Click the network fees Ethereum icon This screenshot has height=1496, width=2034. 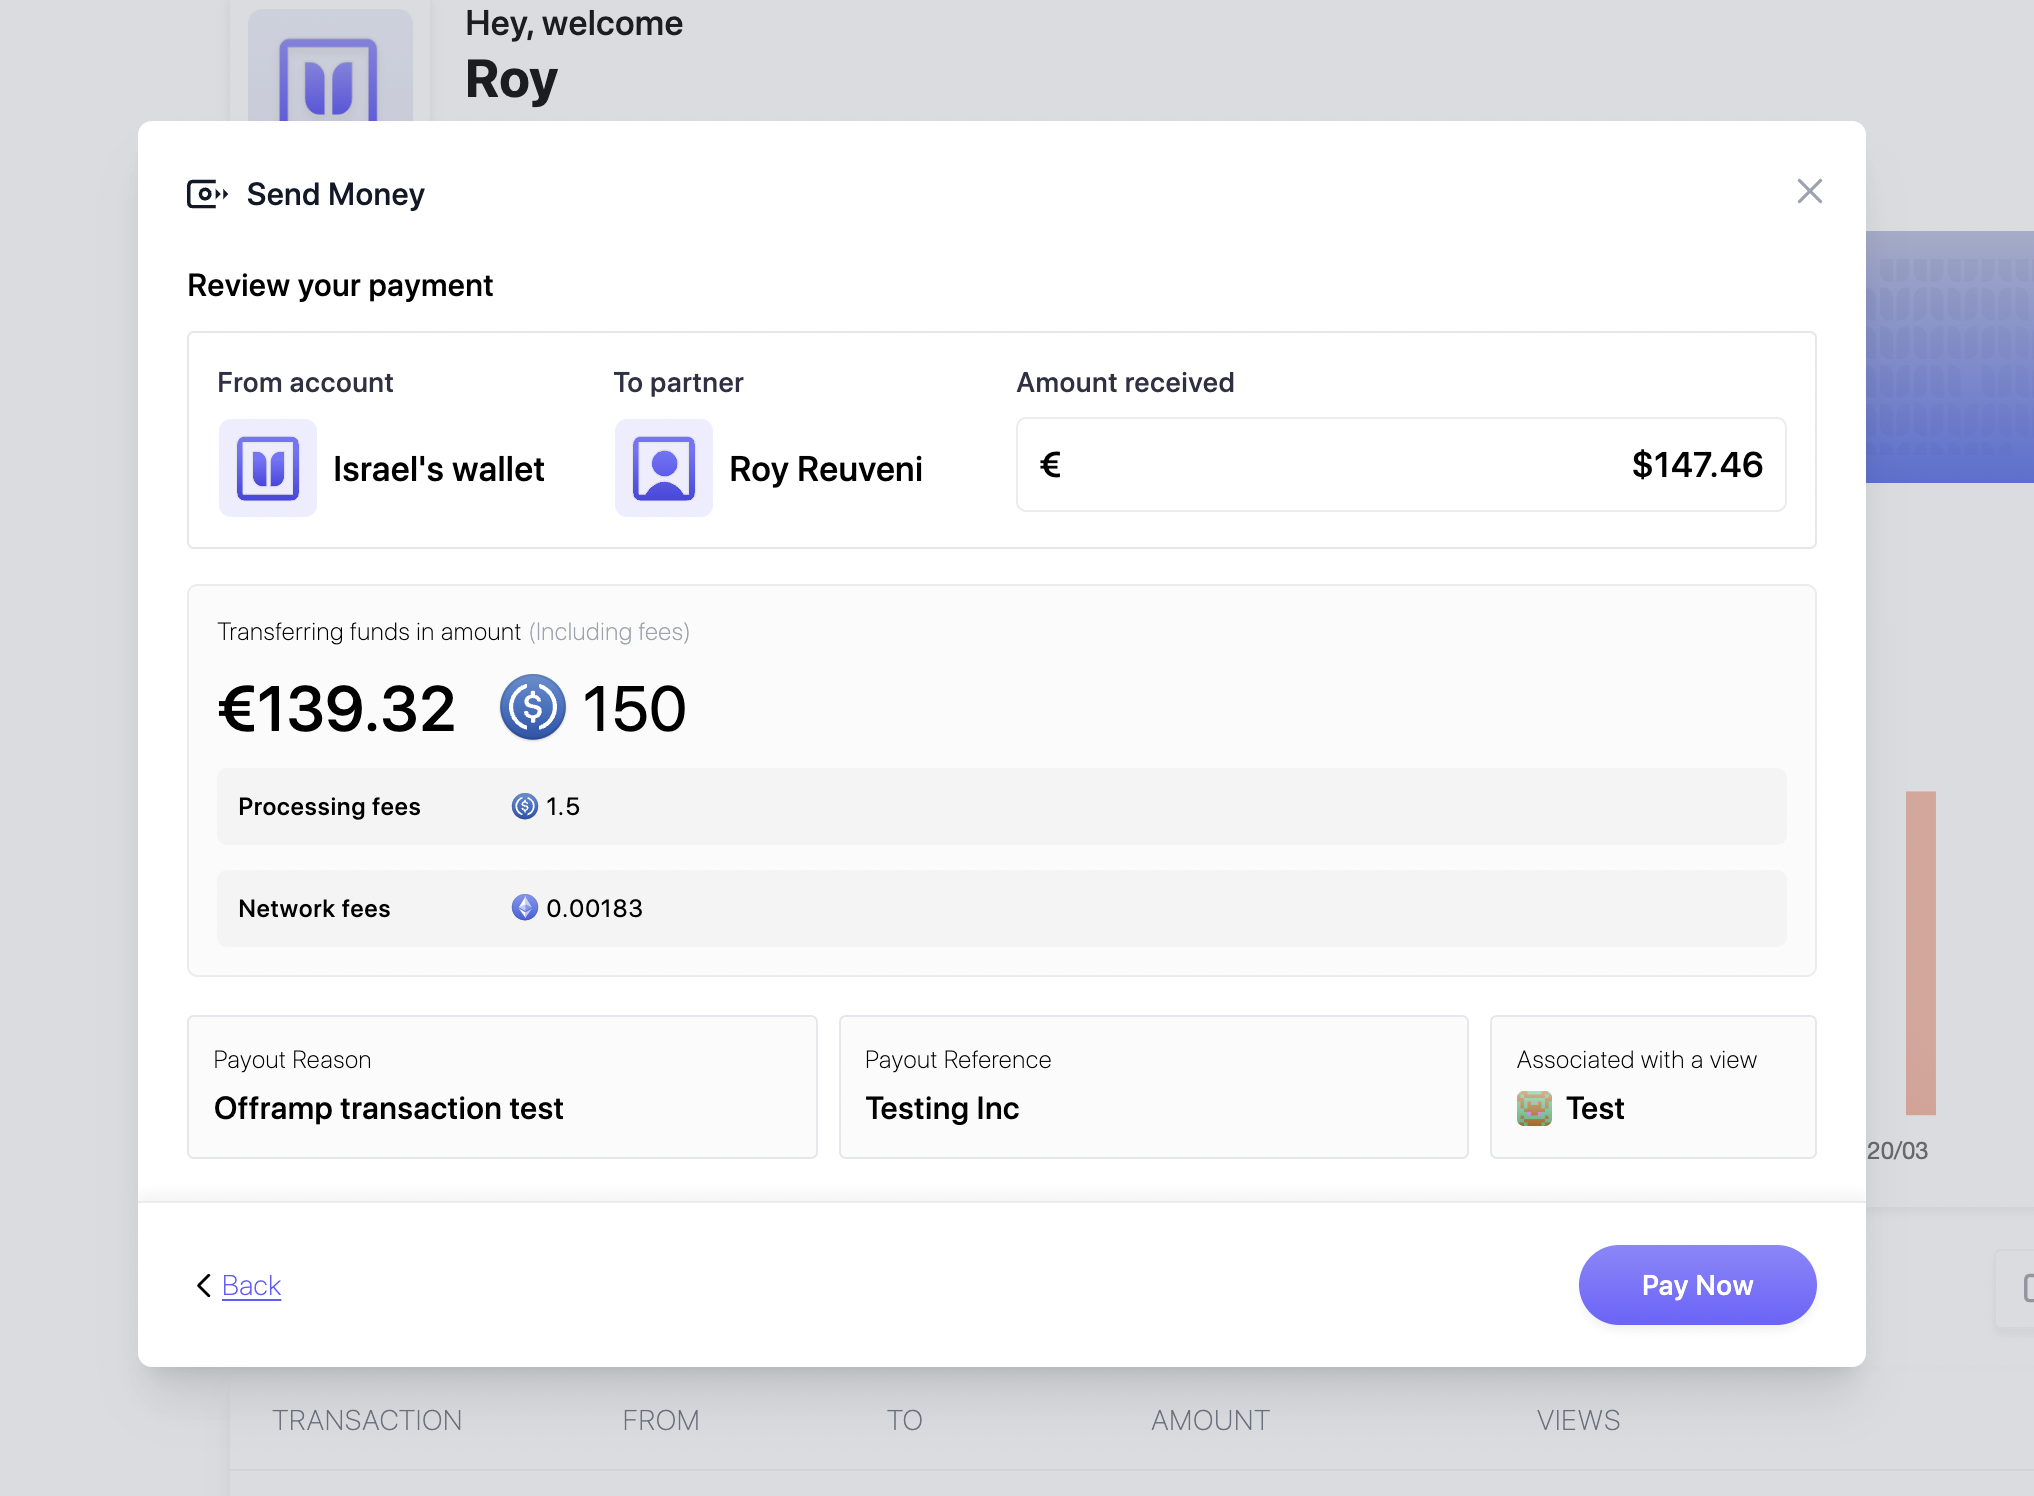pyautogui.click(x=524, y=908)
